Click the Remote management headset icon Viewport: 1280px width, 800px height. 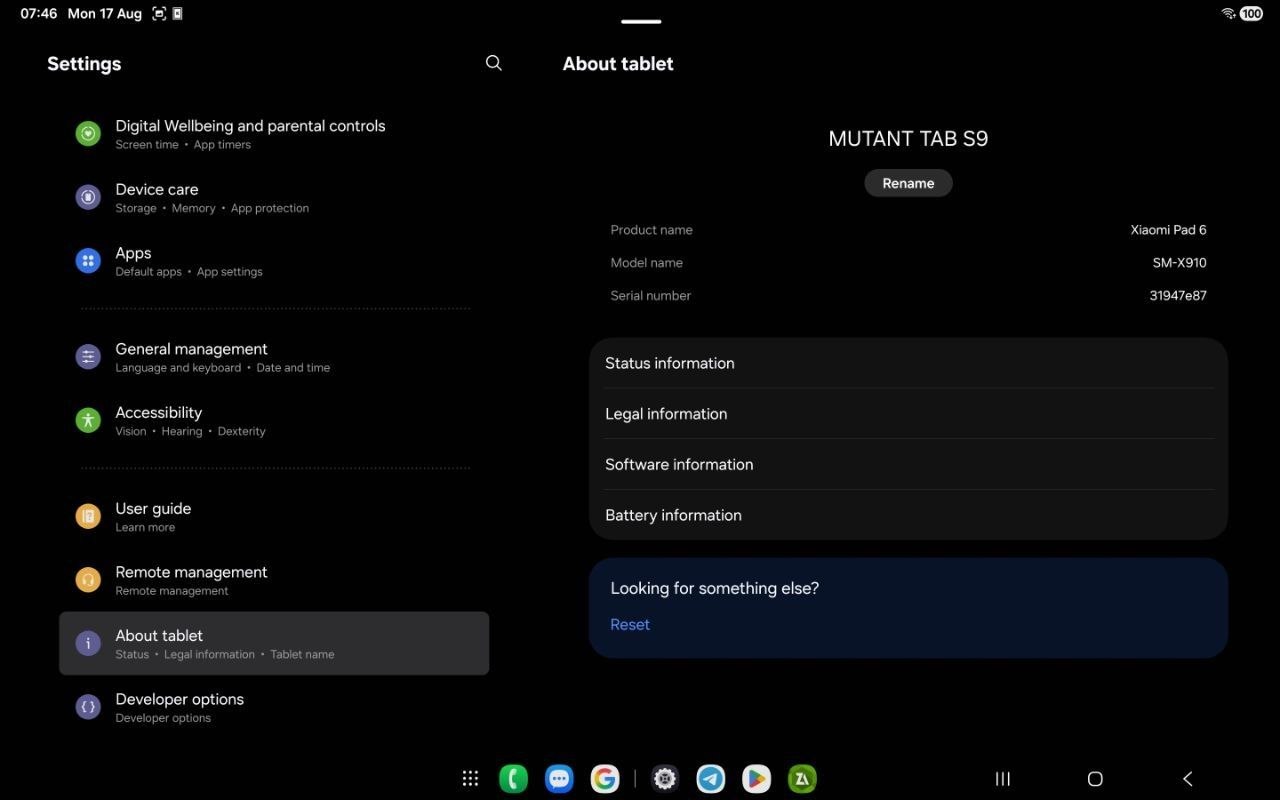[x=88, y=579]
